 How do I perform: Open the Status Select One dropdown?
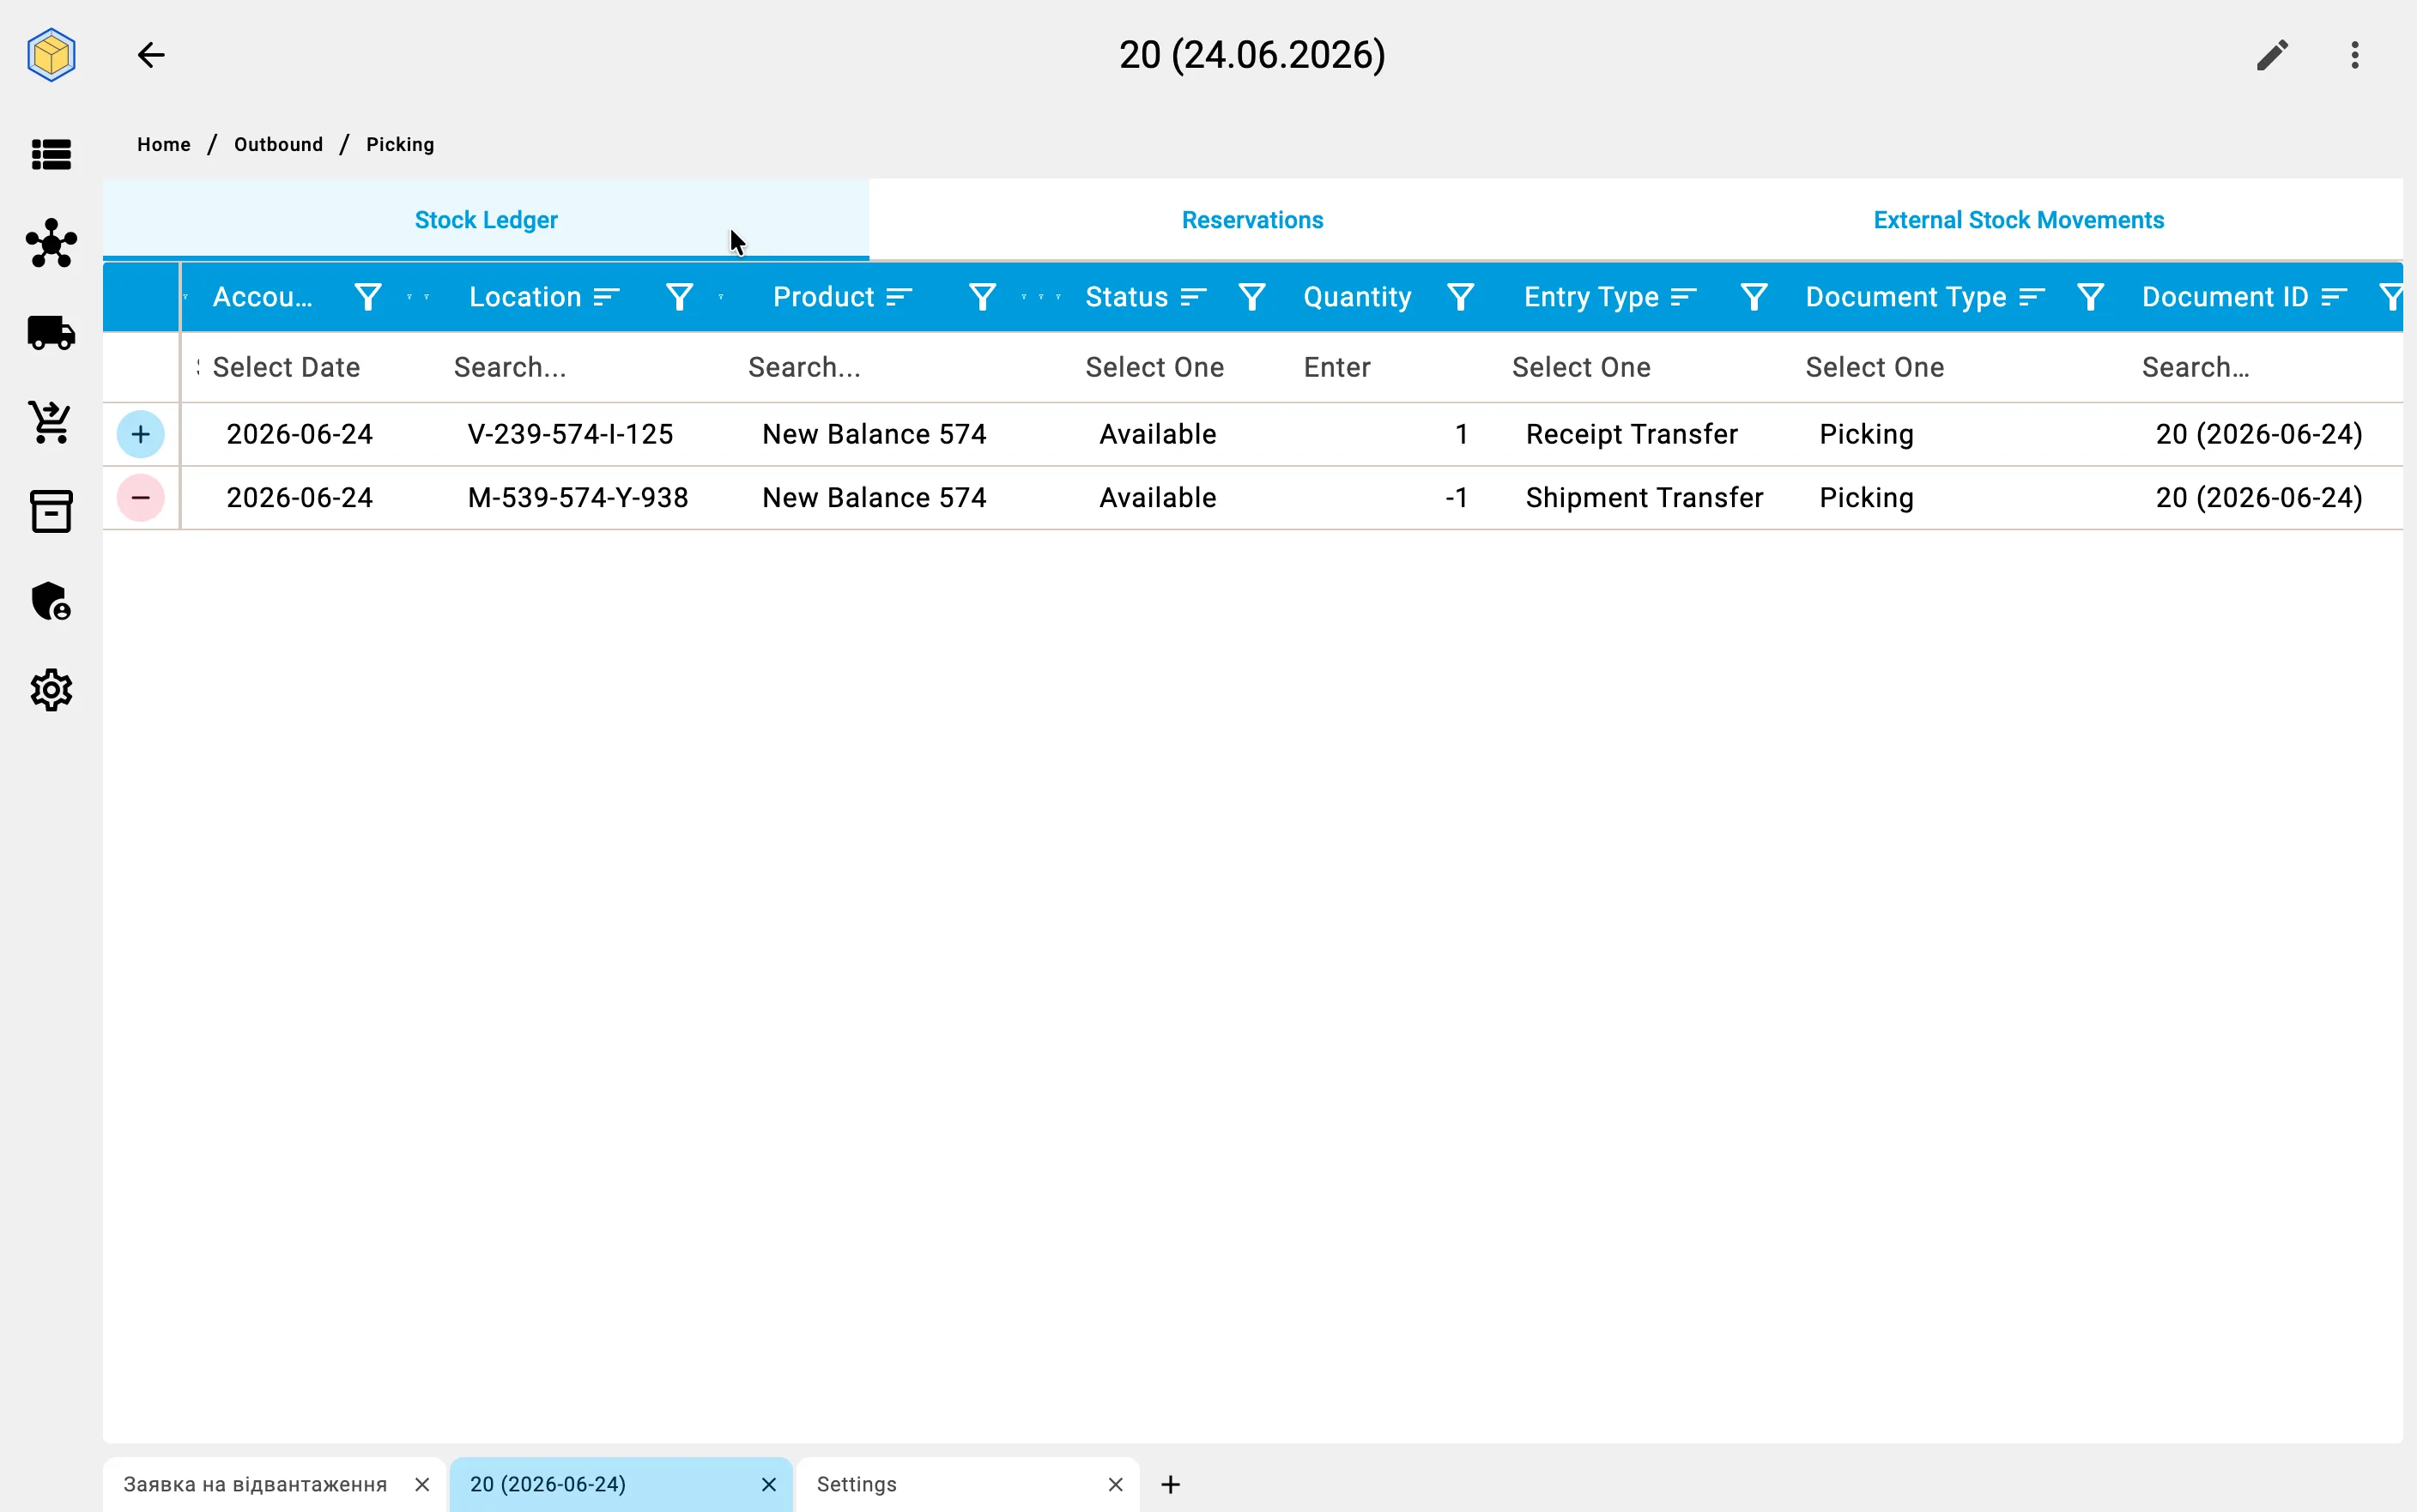(x=1155, y=367)
